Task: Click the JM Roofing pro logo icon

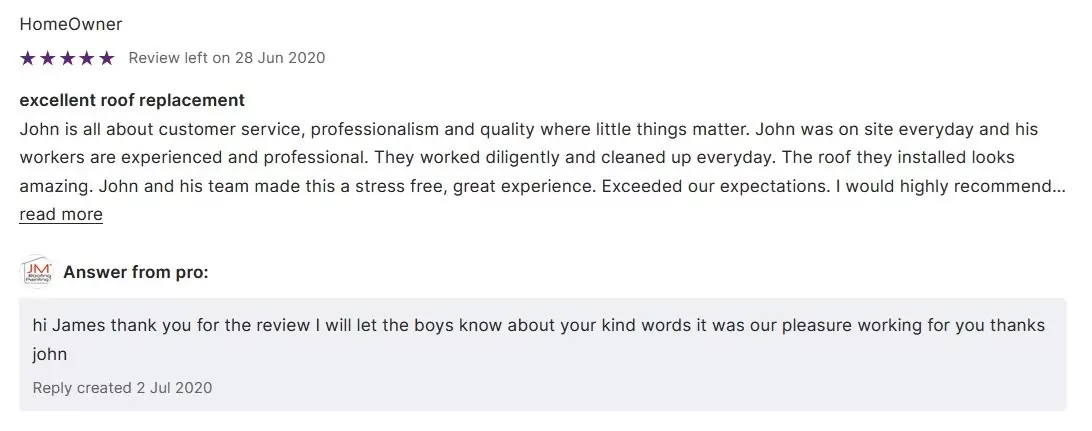Action: [x=37, y=271]
